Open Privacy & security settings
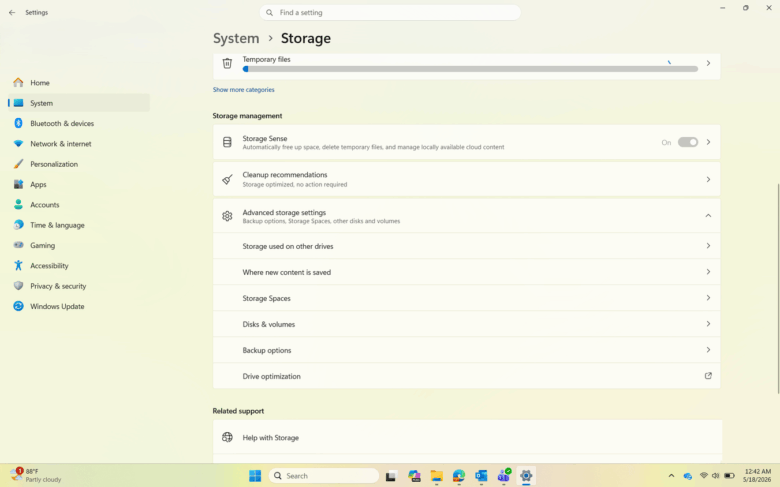 pos(79,287)
